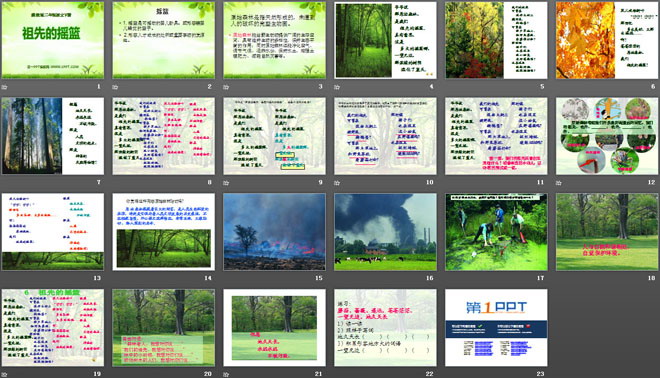Viewport: 660px width, 378px height.
Task: Select slide 5 with colorful autumn forest
Action: [496, 40]
